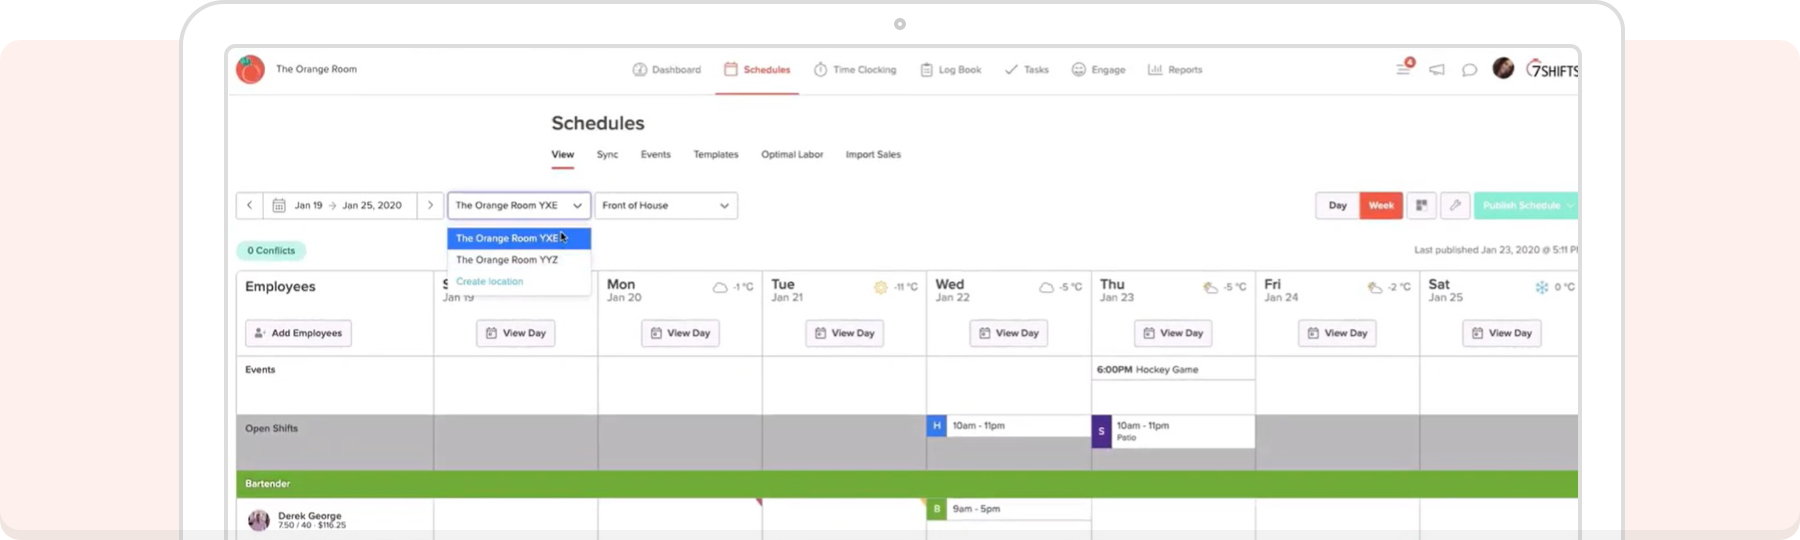Go to previous week arrow
This screenshot has height=540, width=1800.
click(x=250, y=205)
